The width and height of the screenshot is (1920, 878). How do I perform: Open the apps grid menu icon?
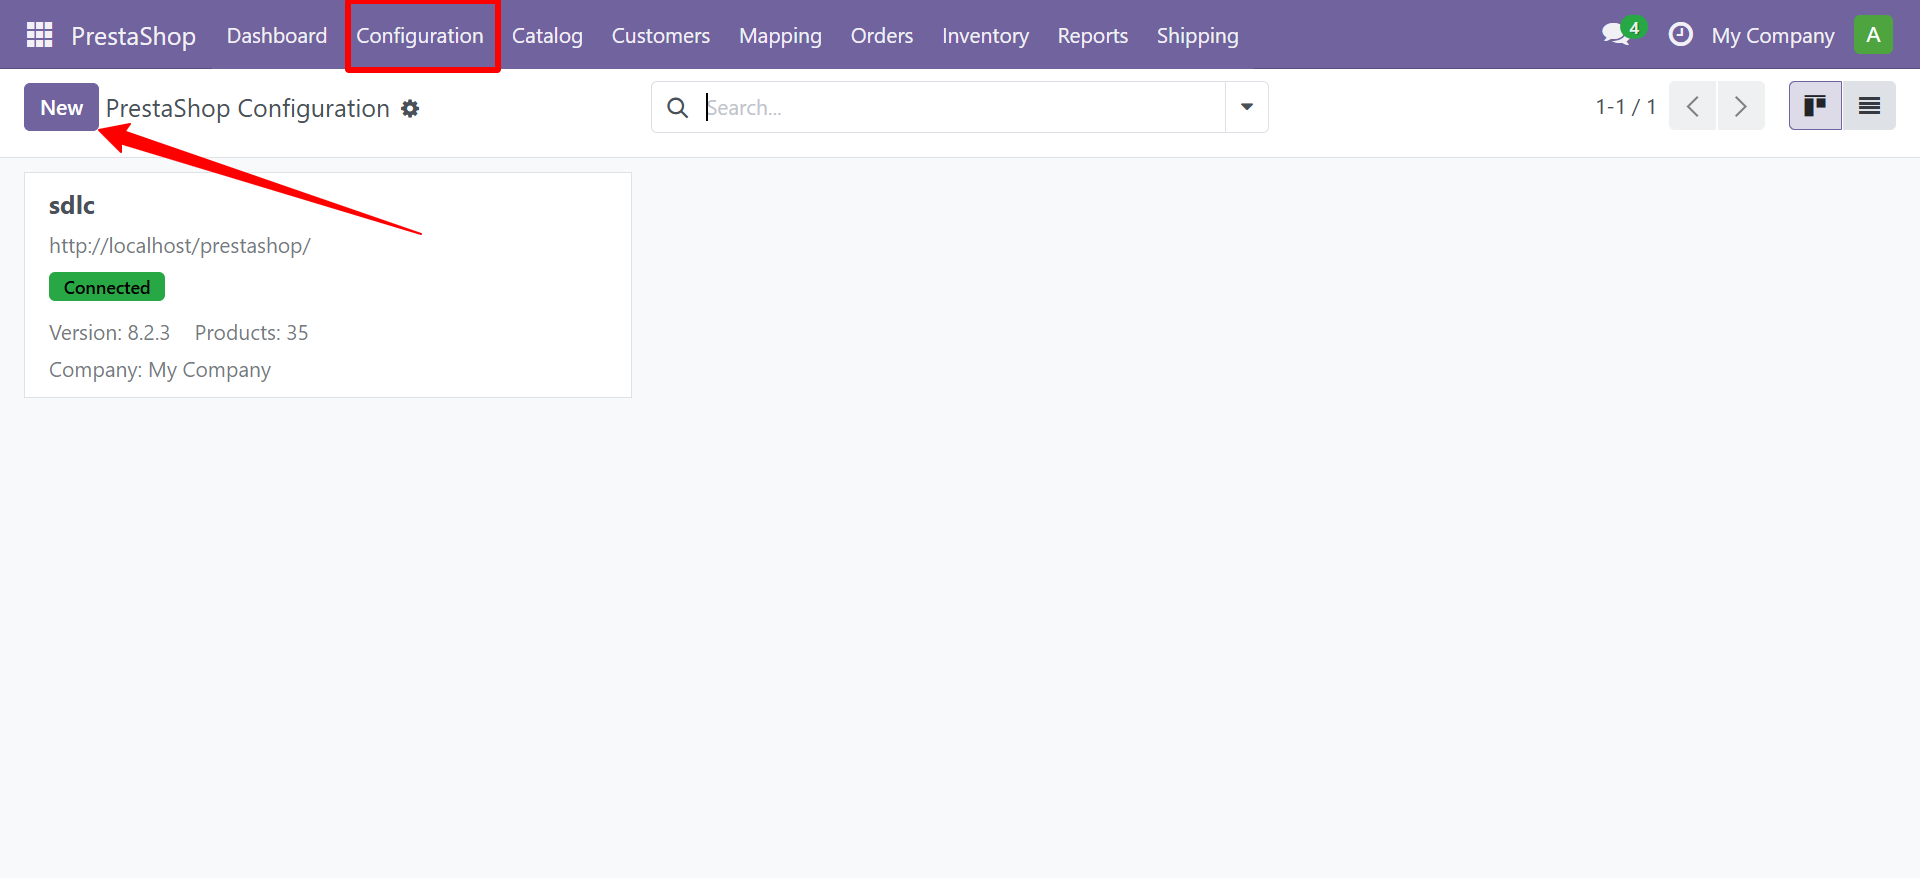[x=39, y=35]
